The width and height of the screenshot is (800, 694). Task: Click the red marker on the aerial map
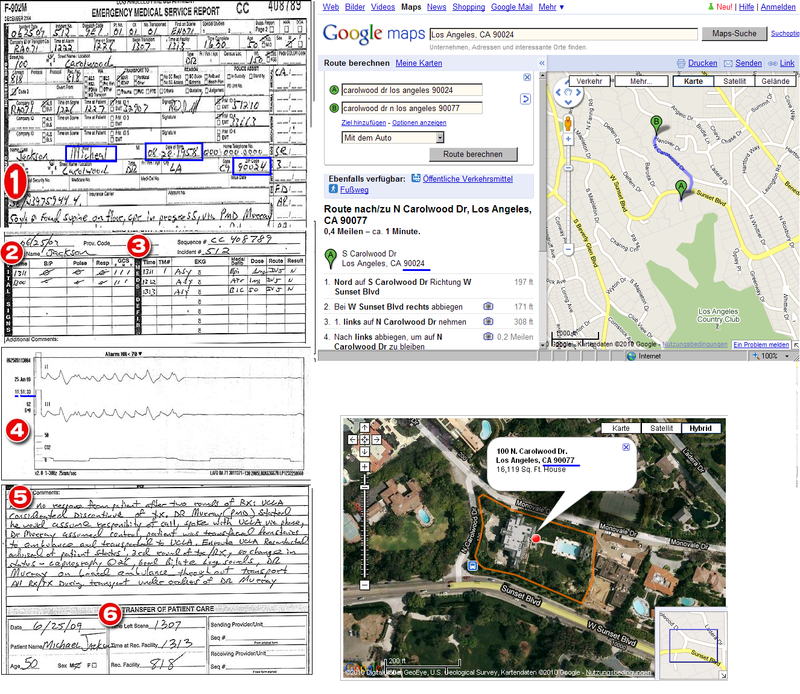pyautogui.click(x=535, y=539)
